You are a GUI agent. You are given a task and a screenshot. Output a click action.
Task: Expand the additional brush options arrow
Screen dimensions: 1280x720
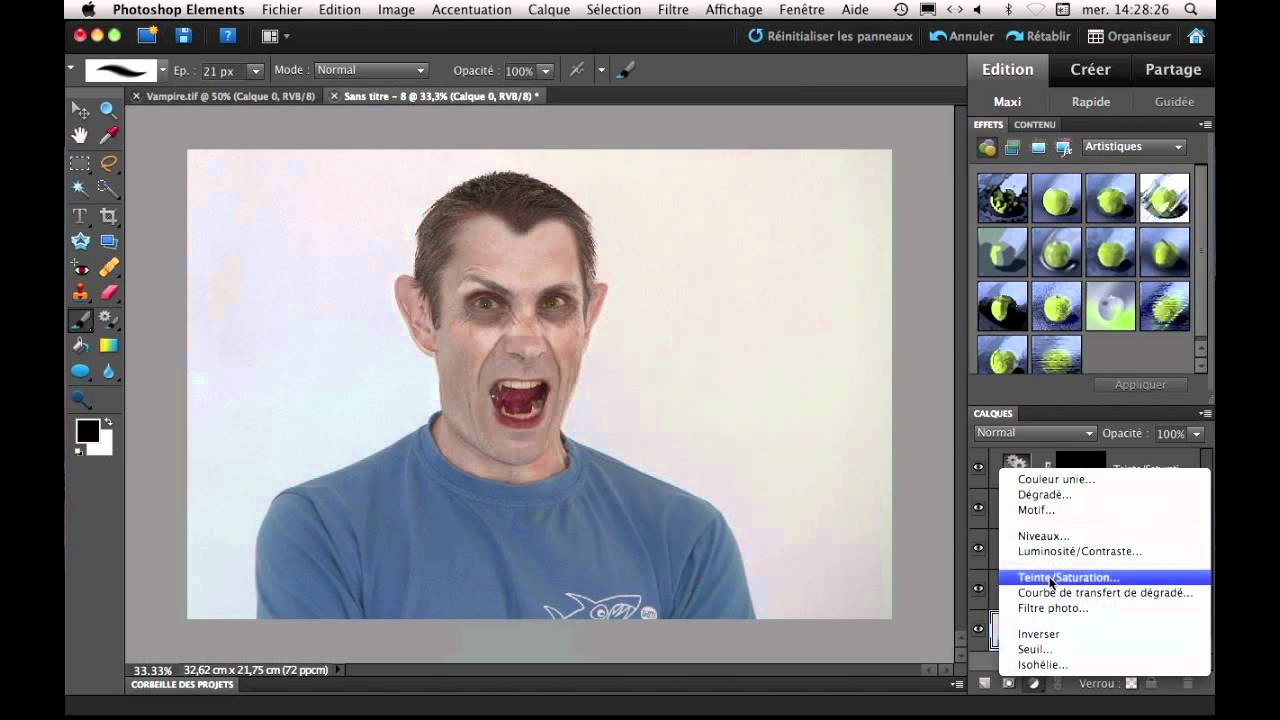click(601, 70)
